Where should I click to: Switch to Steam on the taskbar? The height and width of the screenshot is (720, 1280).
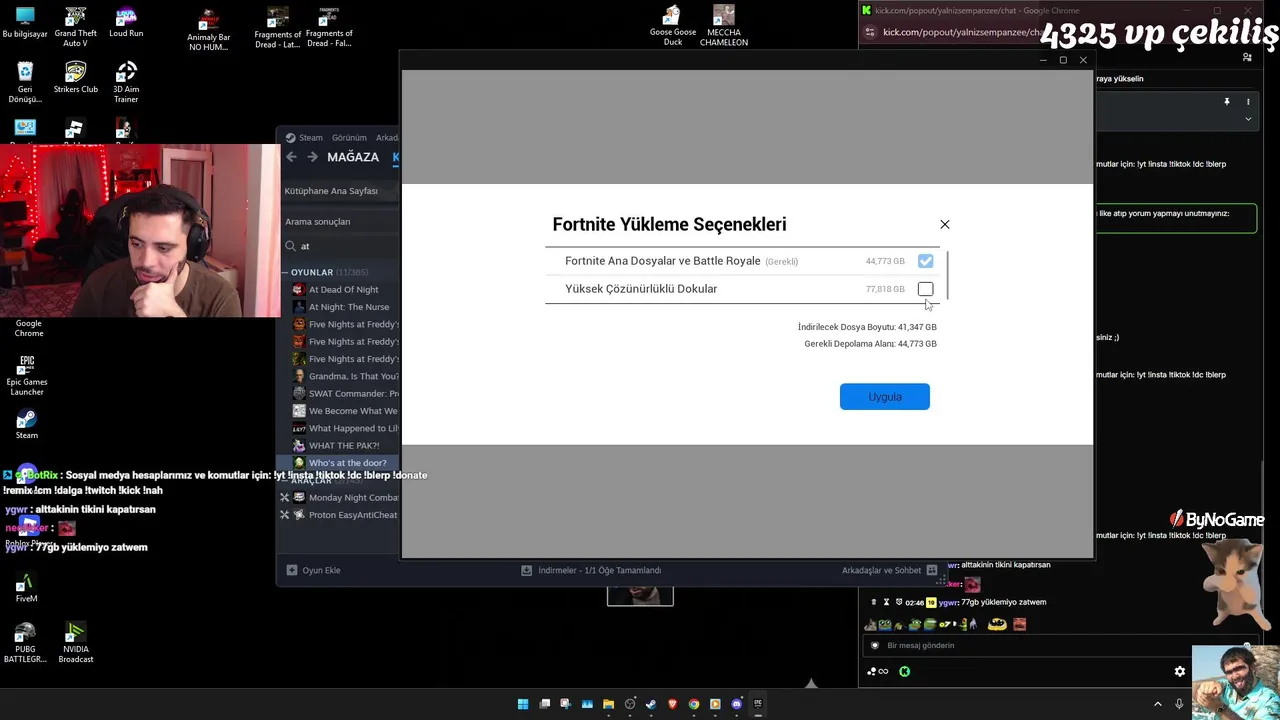(x=651, y=704)
